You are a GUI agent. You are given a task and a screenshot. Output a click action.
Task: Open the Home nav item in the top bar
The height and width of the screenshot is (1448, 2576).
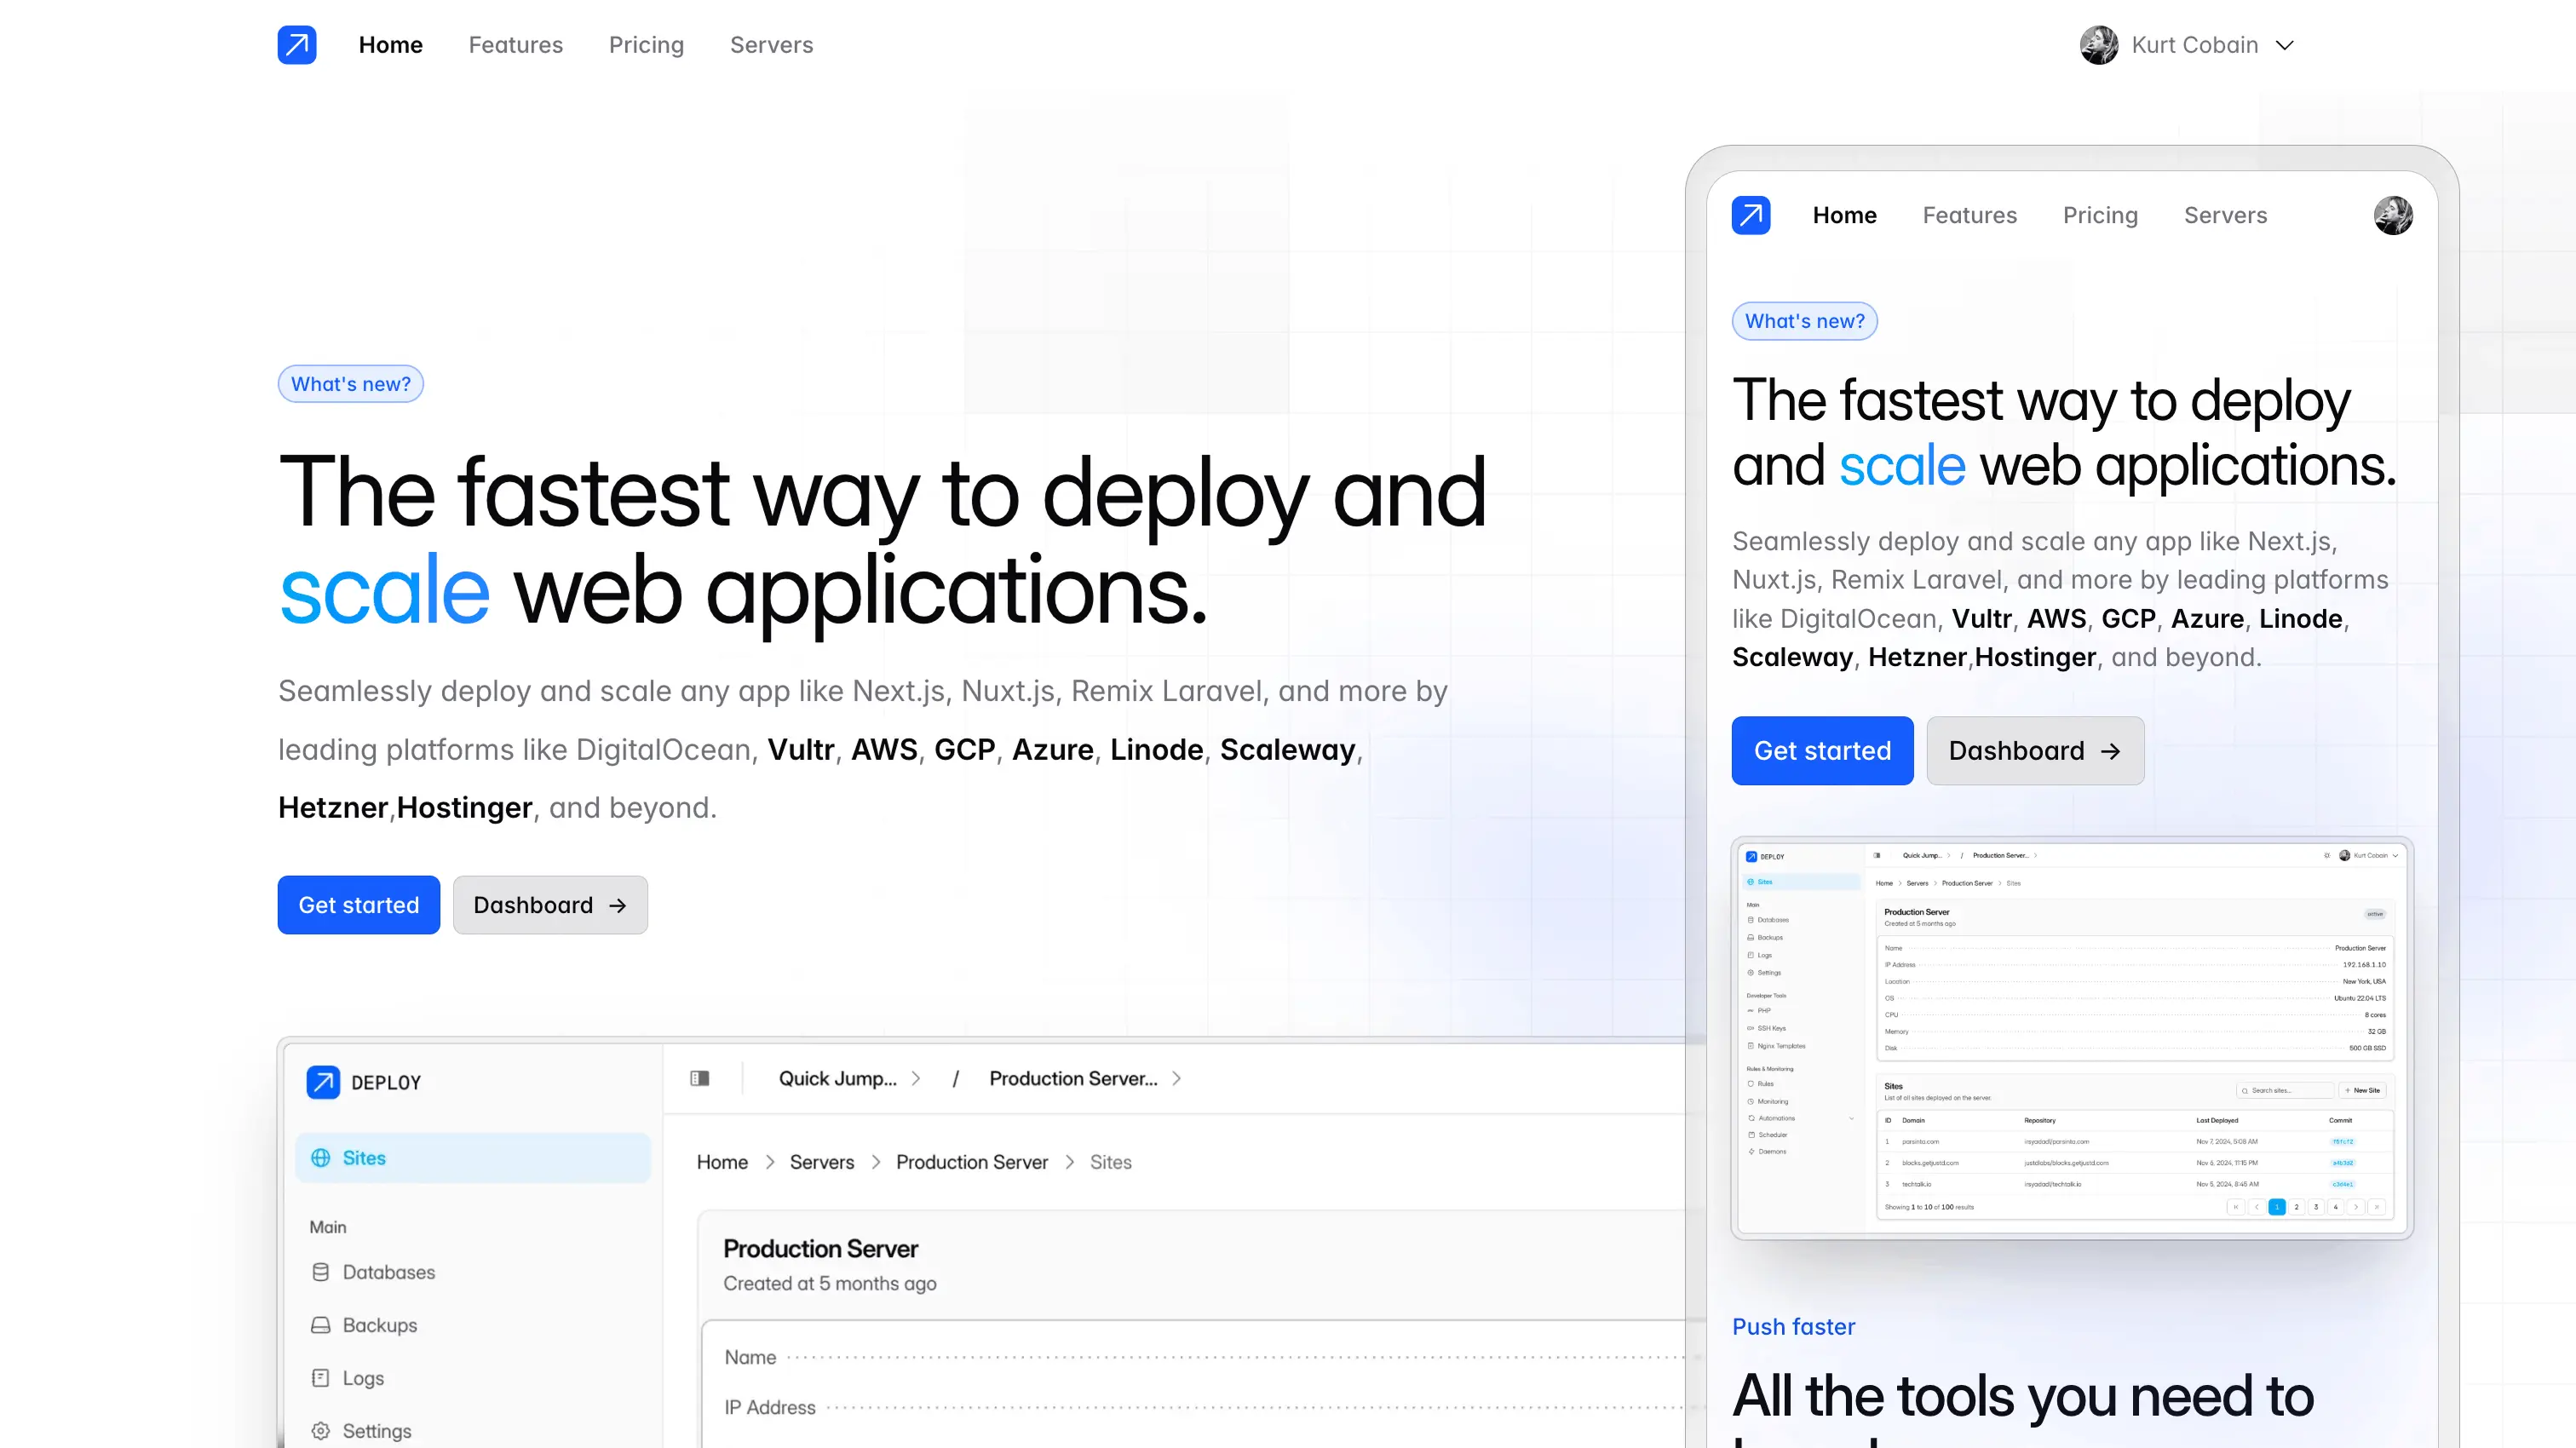coord(390,45)
